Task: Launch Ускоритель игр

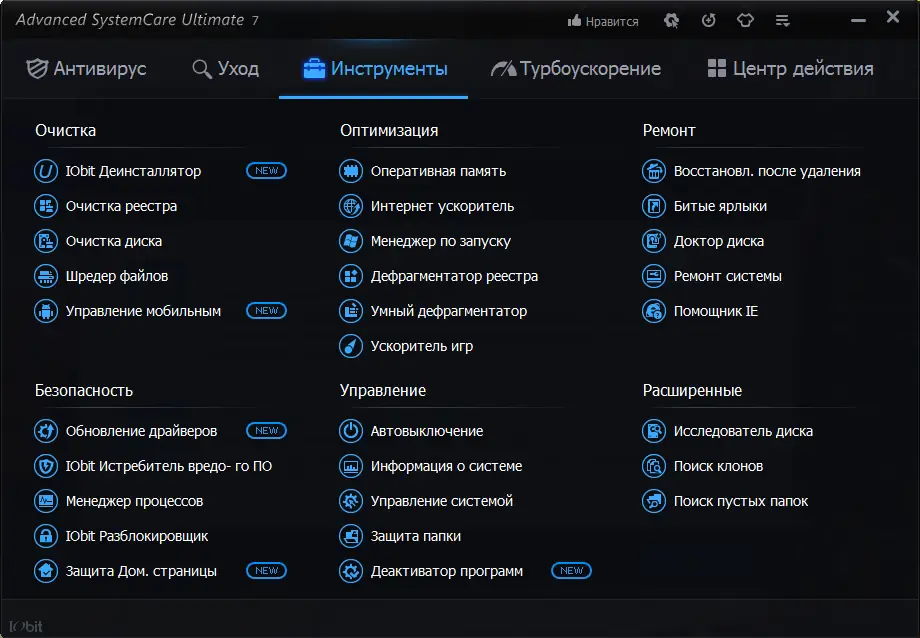Action: (423, 346)
